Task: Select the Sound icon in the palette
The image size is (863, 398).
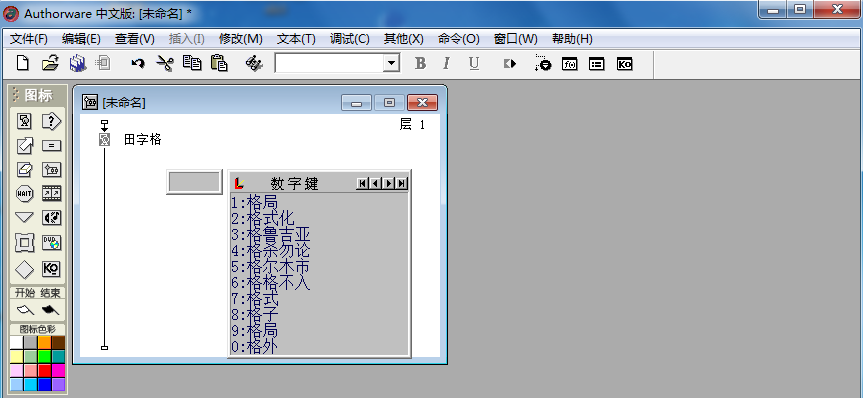Action: (x=51, y=218)
